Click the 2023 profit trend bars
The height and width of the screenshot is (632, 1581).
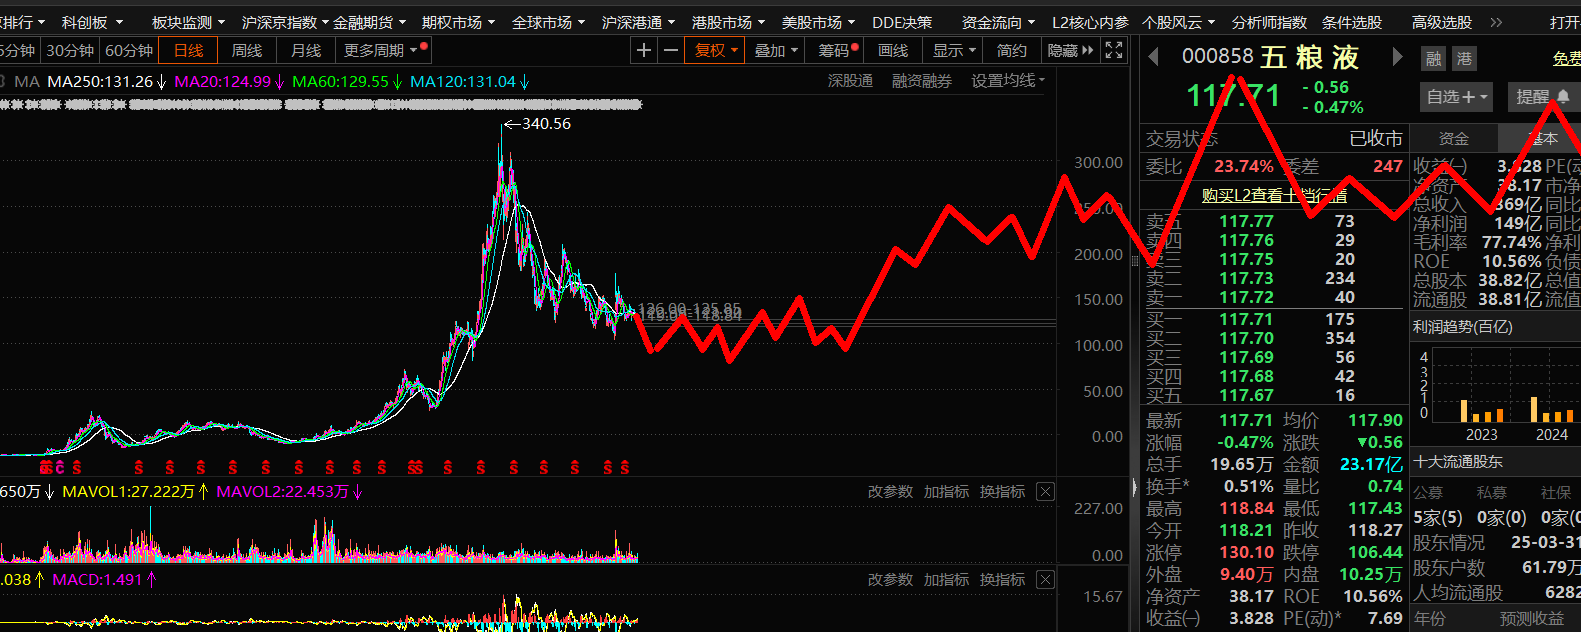pyautogui.click(x=1481, y=410)
